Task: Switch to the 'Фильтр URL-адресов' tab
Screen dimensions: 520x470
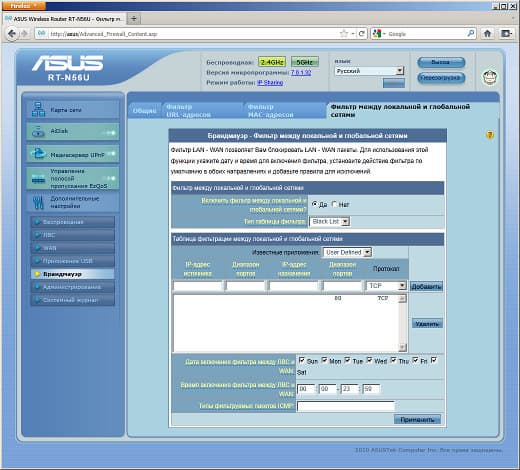Action: pyautogui.click(x=202, y=111)
